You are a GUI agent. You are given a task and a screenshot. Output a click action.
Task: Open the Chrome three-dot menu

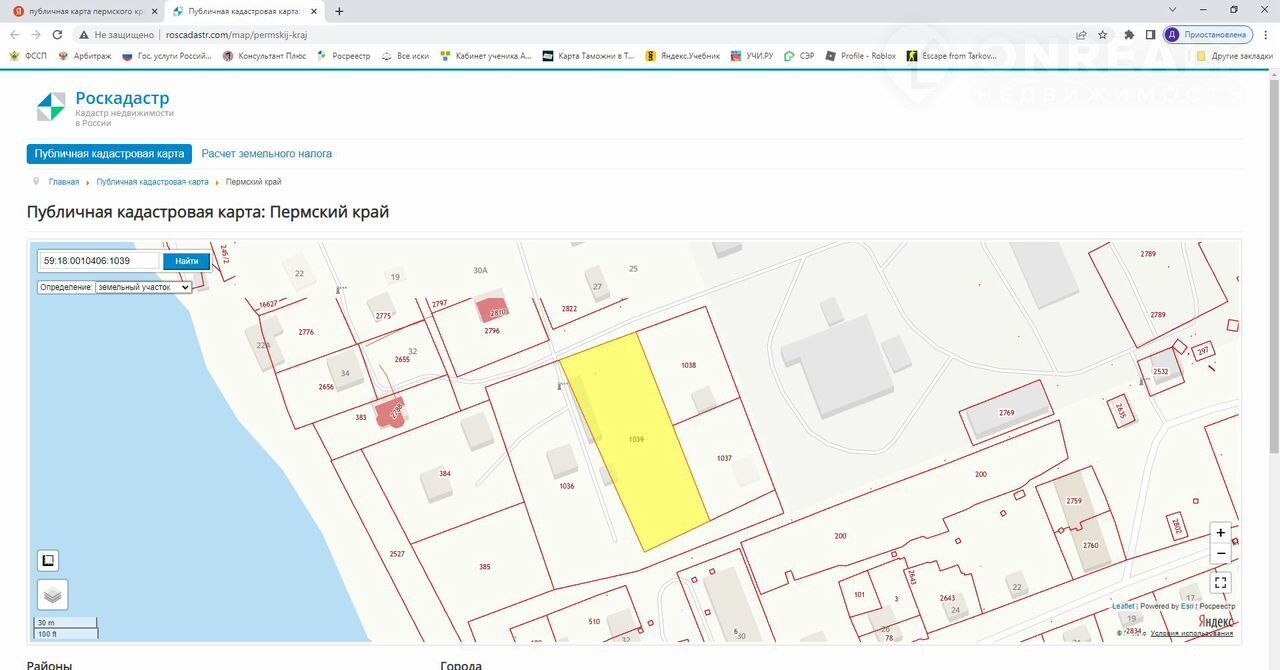pos(1266,34)
